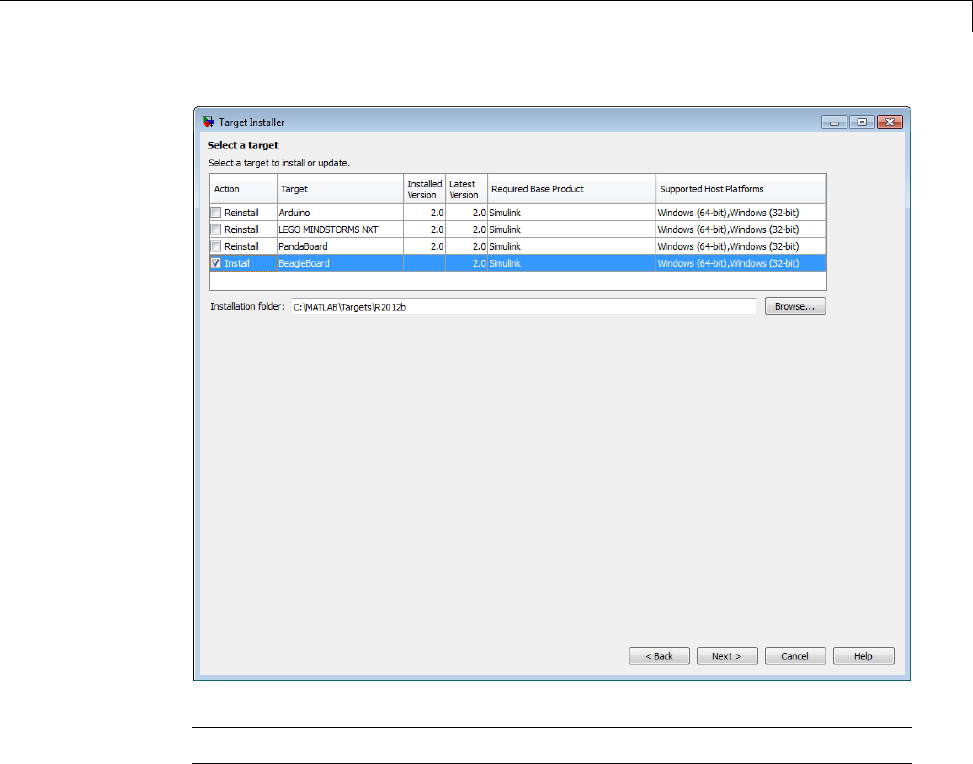Check the PandaBoard Reinstall checkbox
973x764 pixels.
[x=216, y=246]
